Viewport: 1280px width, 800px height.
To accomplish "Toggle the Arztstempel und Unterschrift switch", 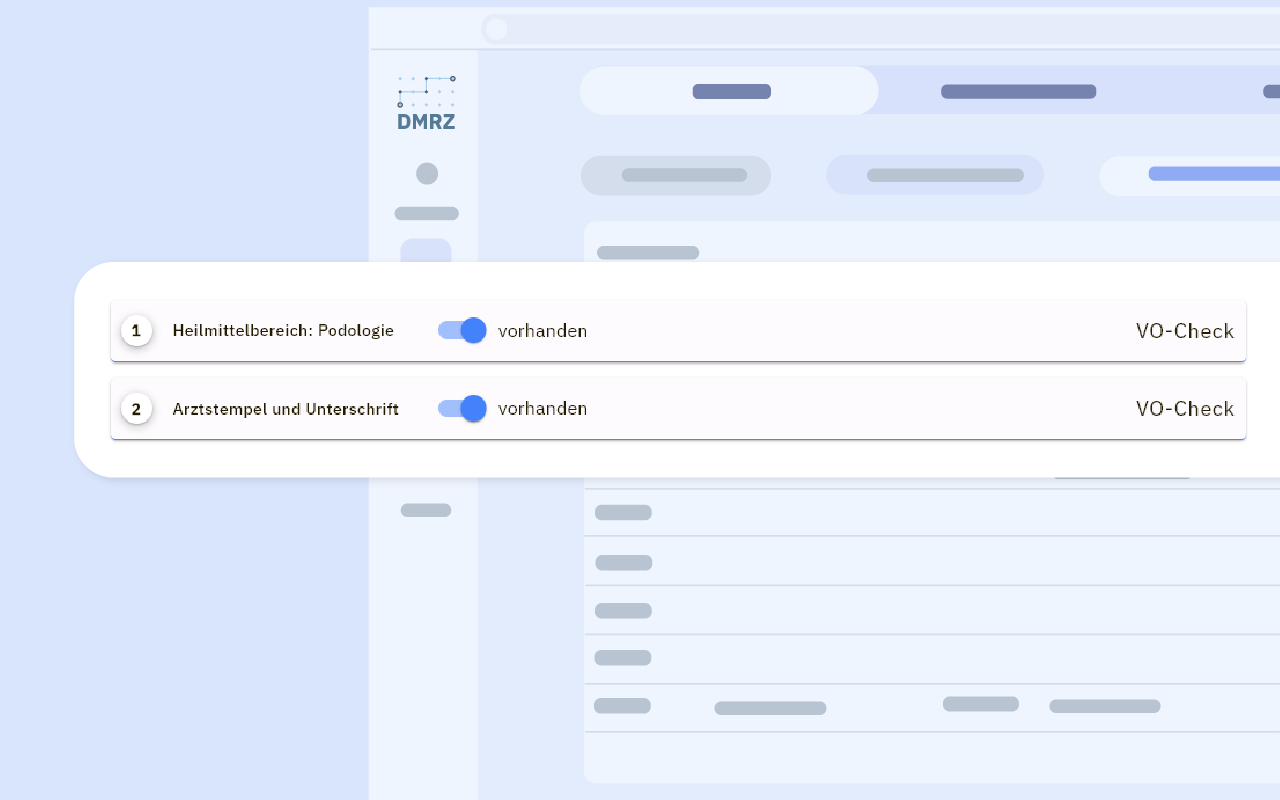I will [x=462, y=408].
